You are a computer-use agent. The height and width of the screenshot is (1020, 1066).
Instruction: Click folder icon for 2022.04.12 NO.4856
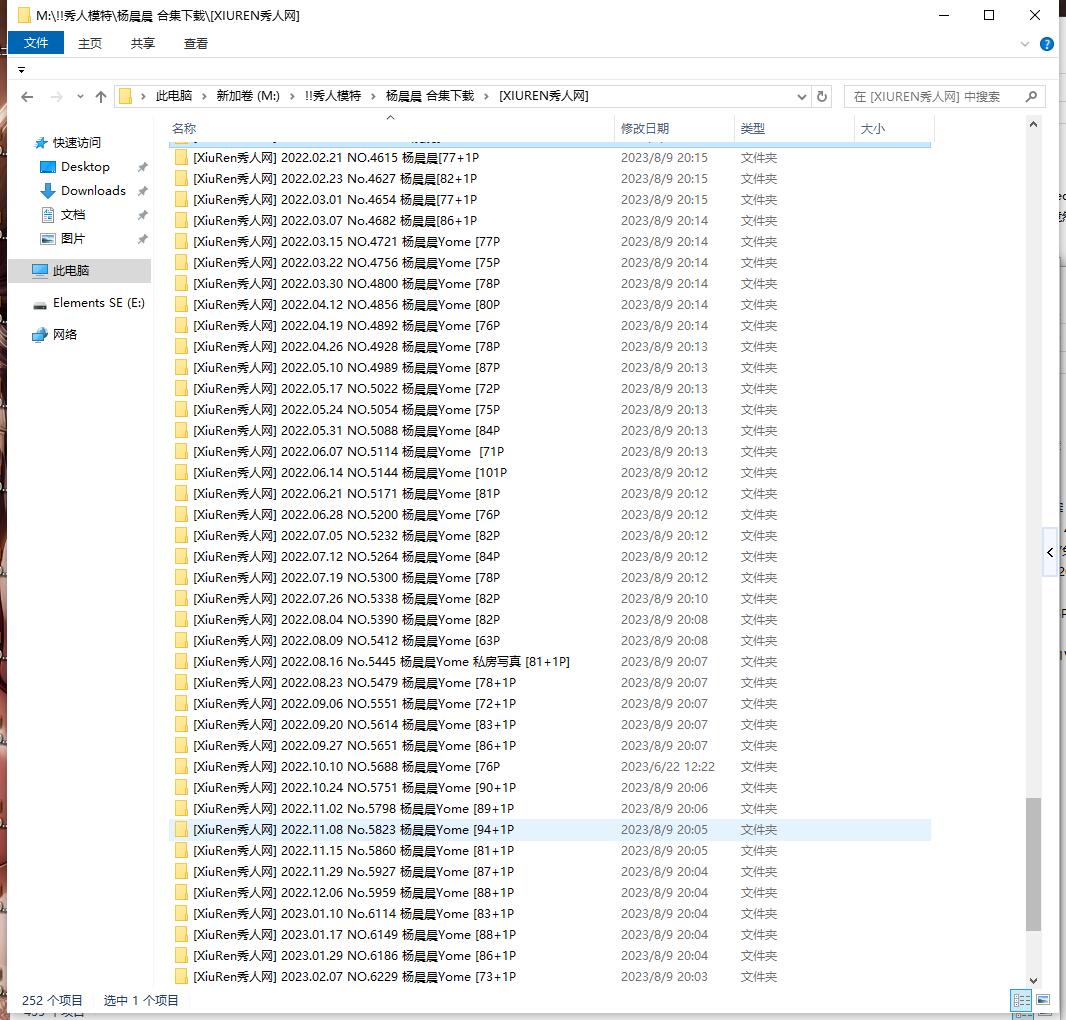pyautogui.click(x=181, y=305)
